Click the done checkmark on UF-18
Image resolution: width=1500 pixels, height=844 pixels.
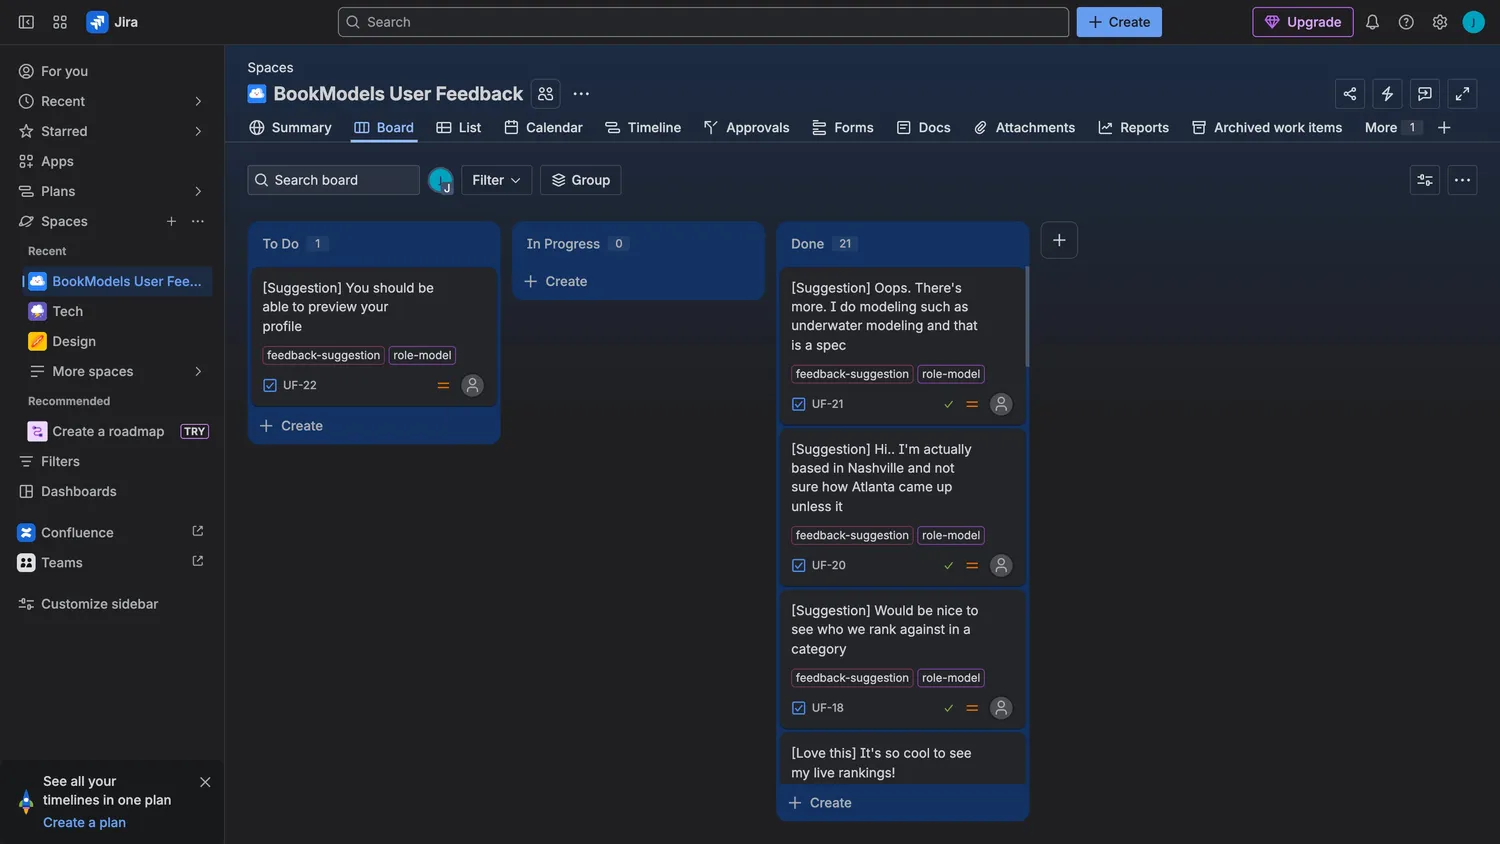(948, 708)
